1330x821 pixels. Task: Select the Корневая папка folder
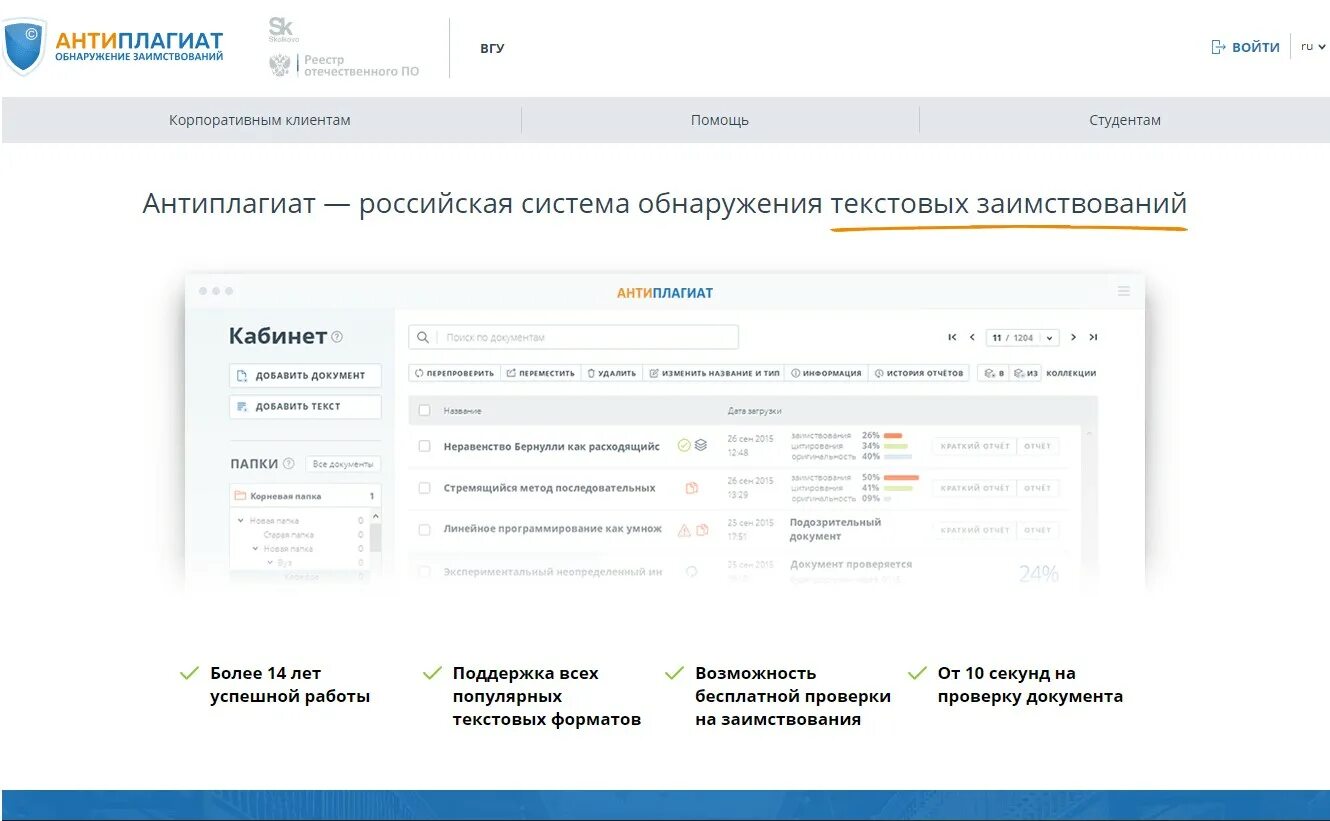coord(305,495)
